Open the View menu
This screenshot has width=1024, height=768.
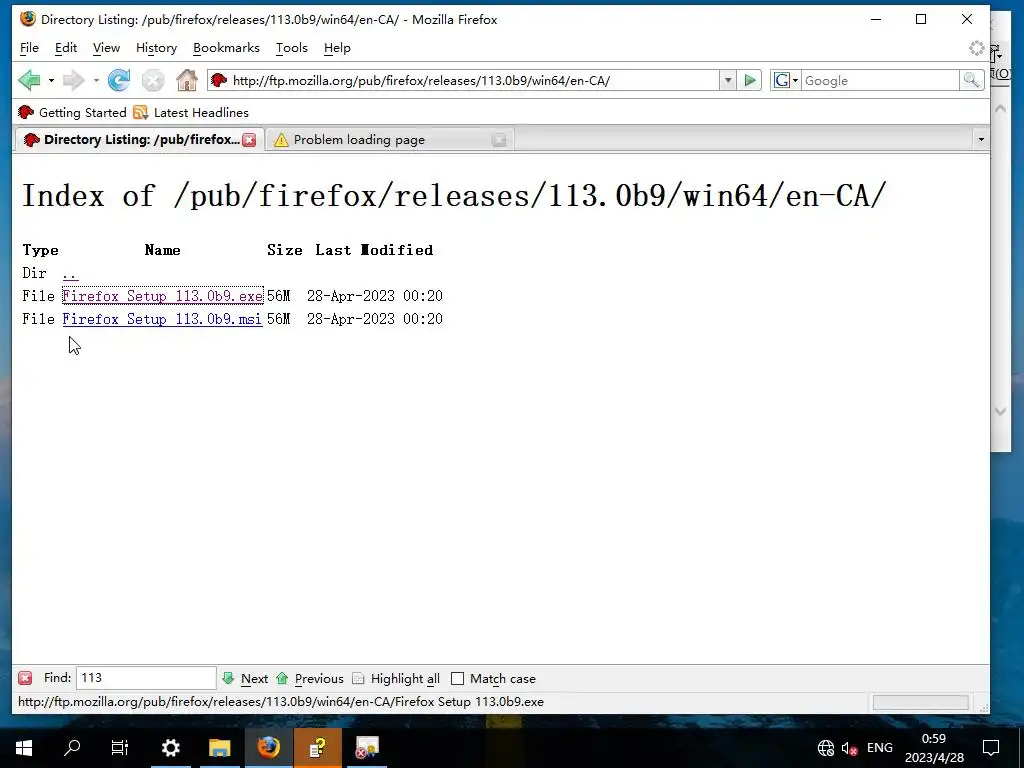point(106,48)
